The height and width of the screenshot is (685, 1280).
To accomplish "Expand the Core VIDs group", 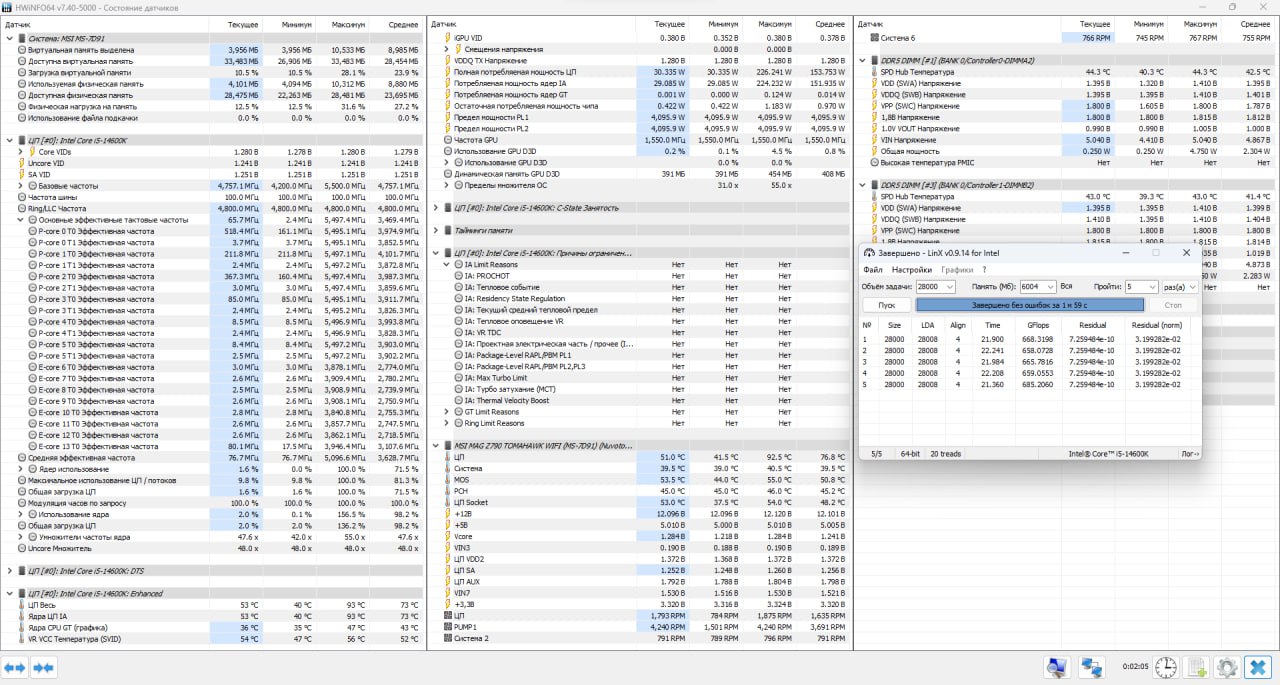I will coord(21,152).
